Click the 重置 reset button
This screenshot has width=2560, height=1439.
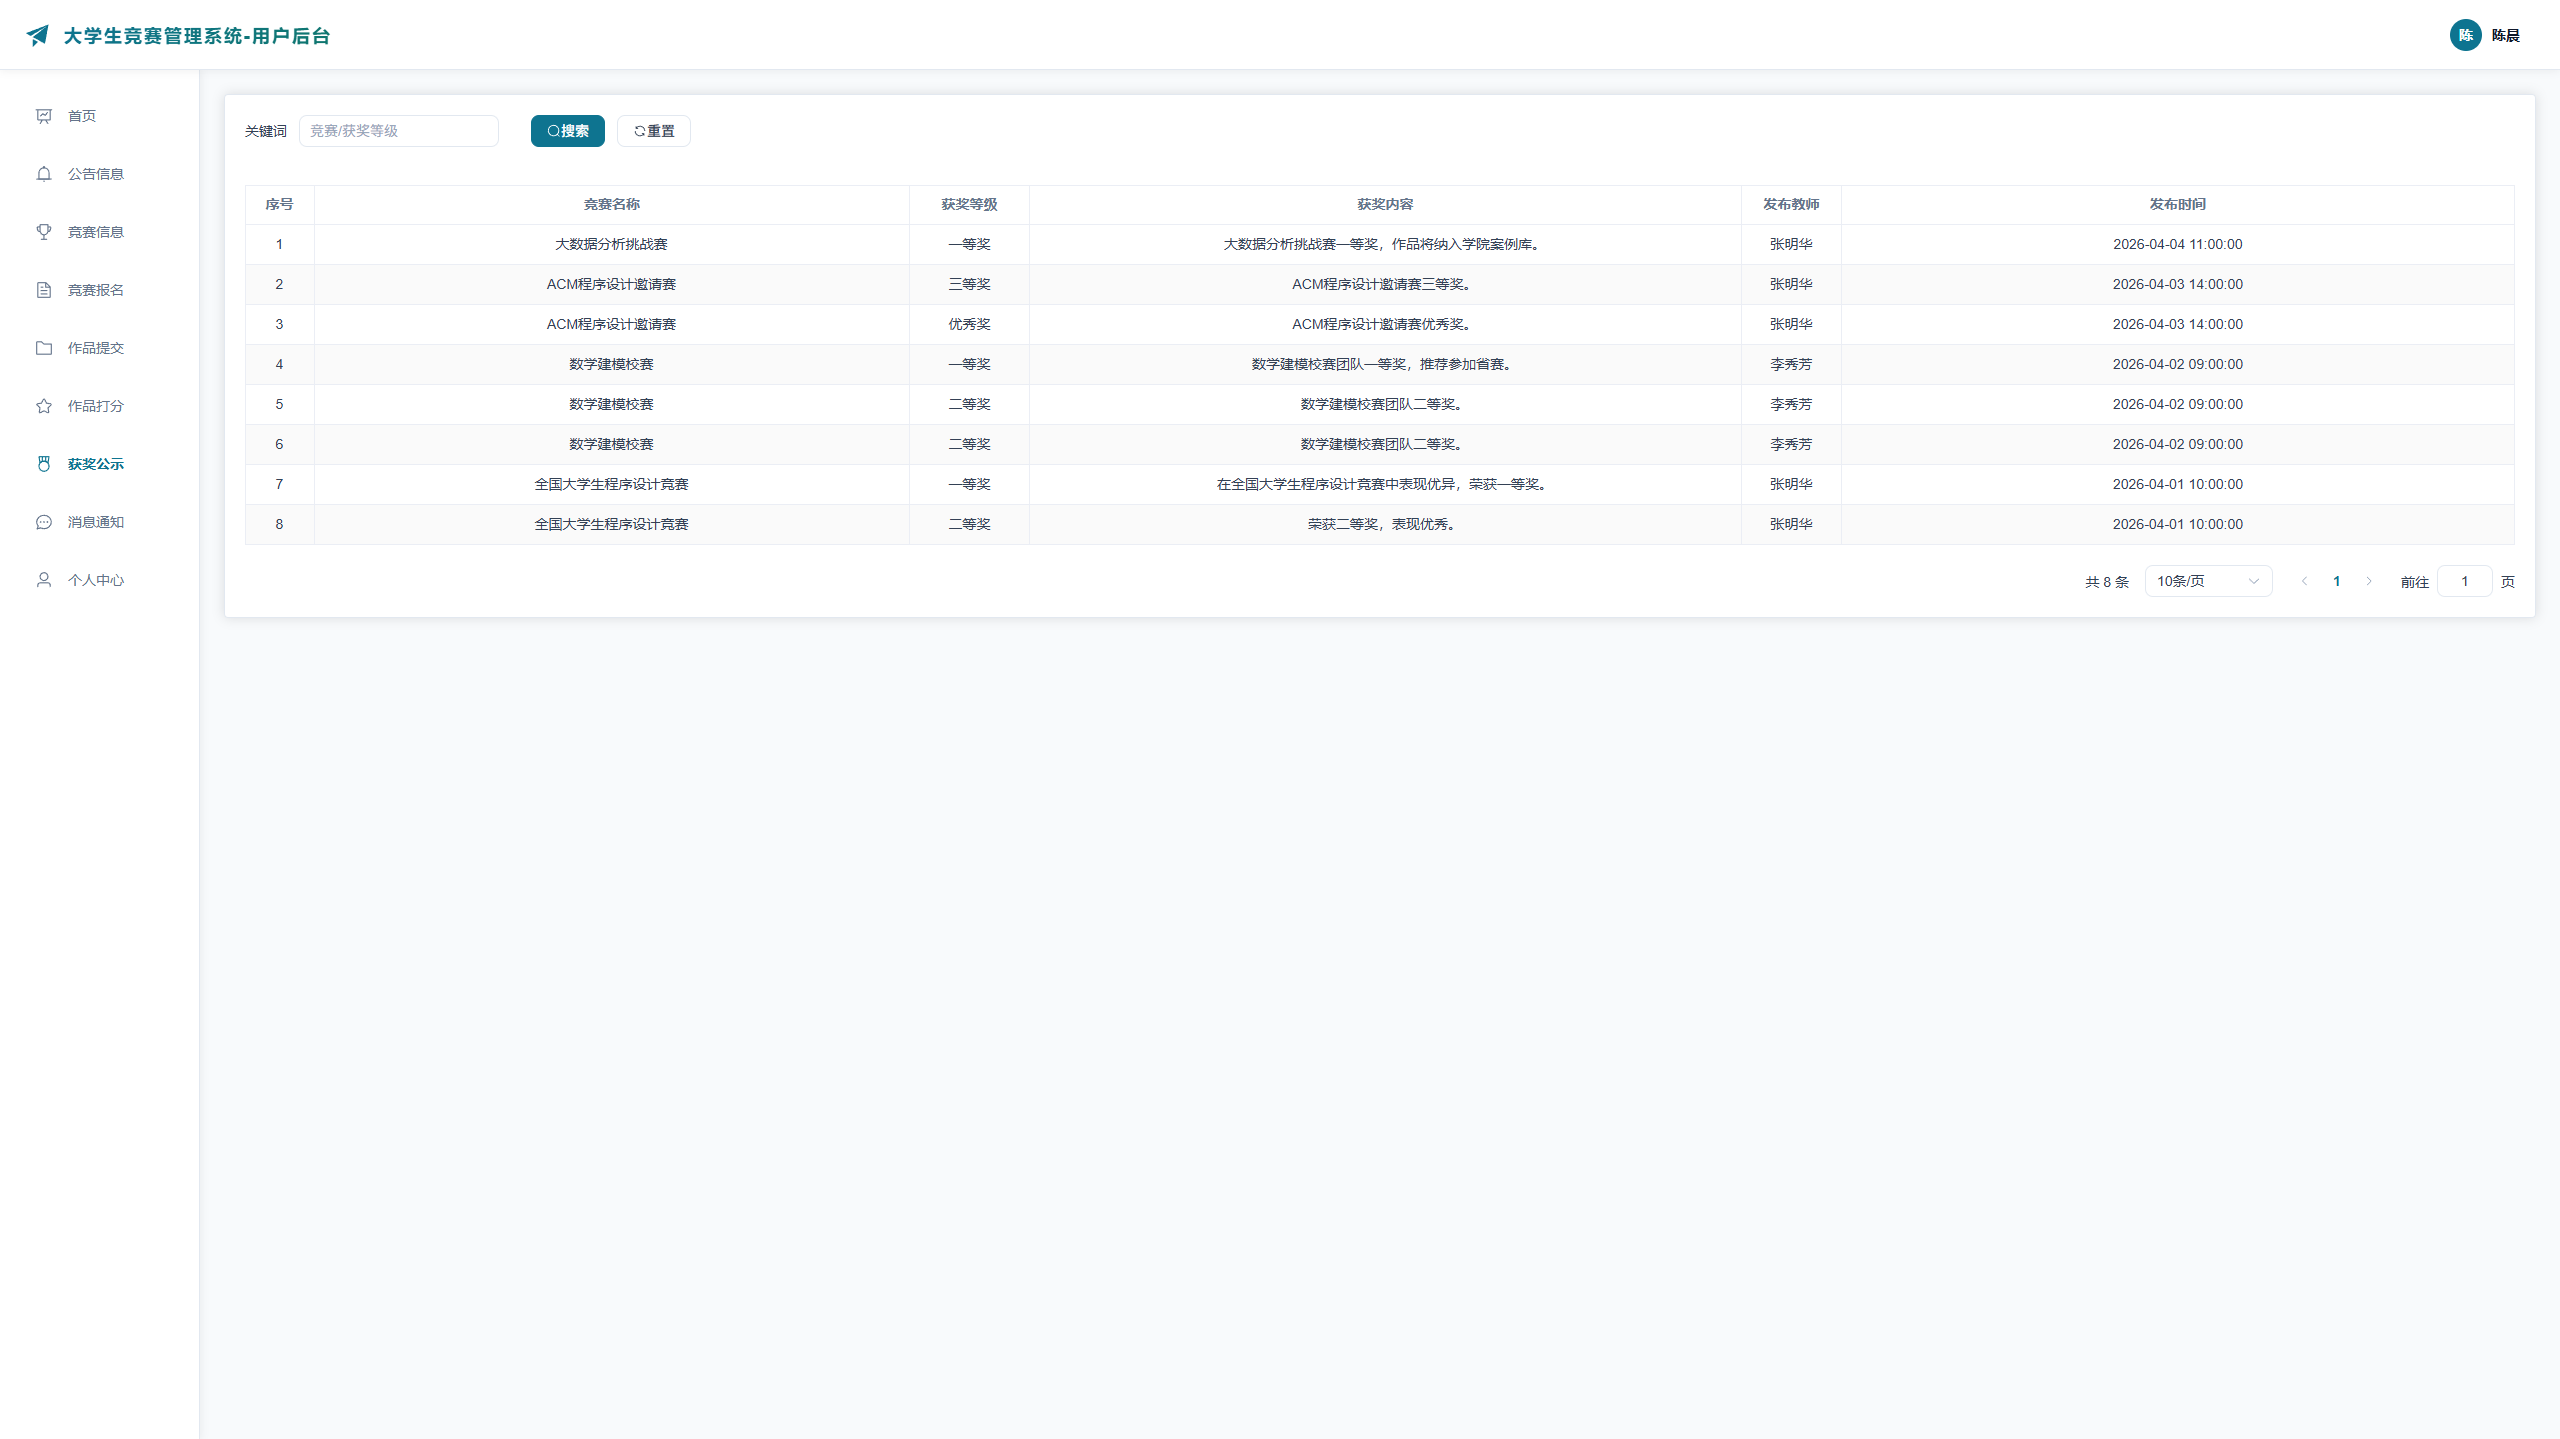tap(653, 131)
